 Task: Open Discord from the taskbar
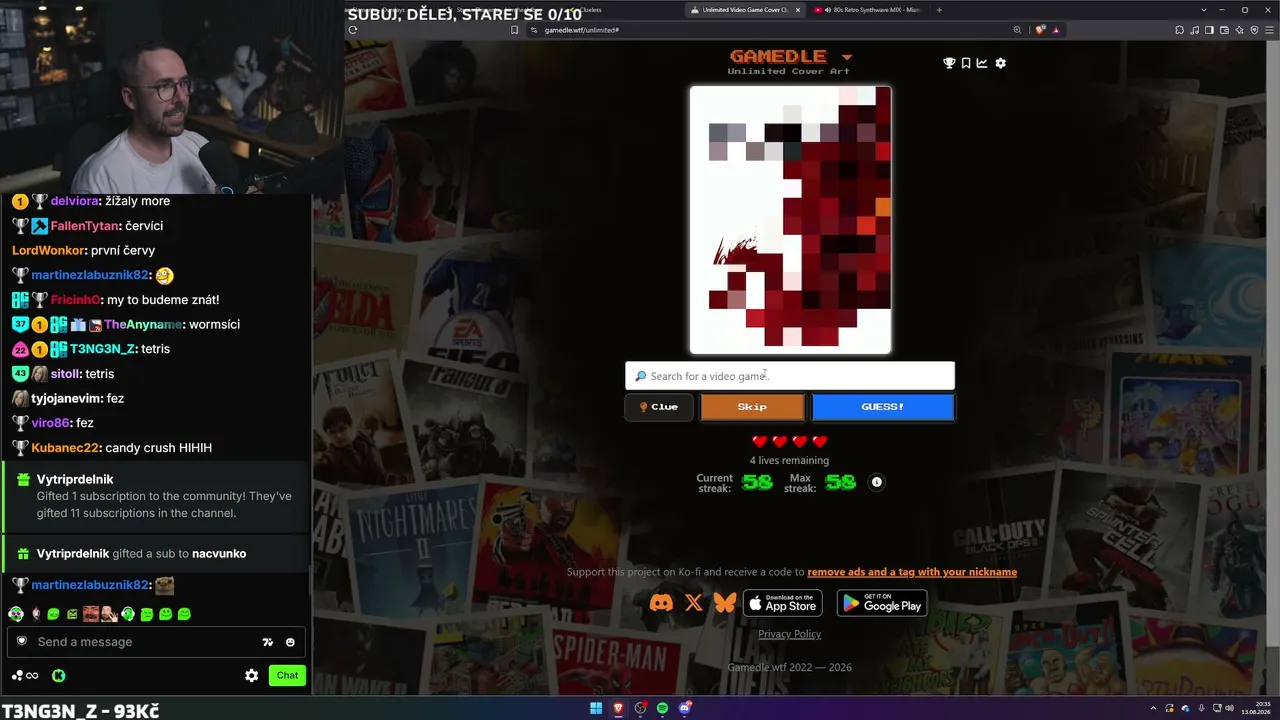685,708
